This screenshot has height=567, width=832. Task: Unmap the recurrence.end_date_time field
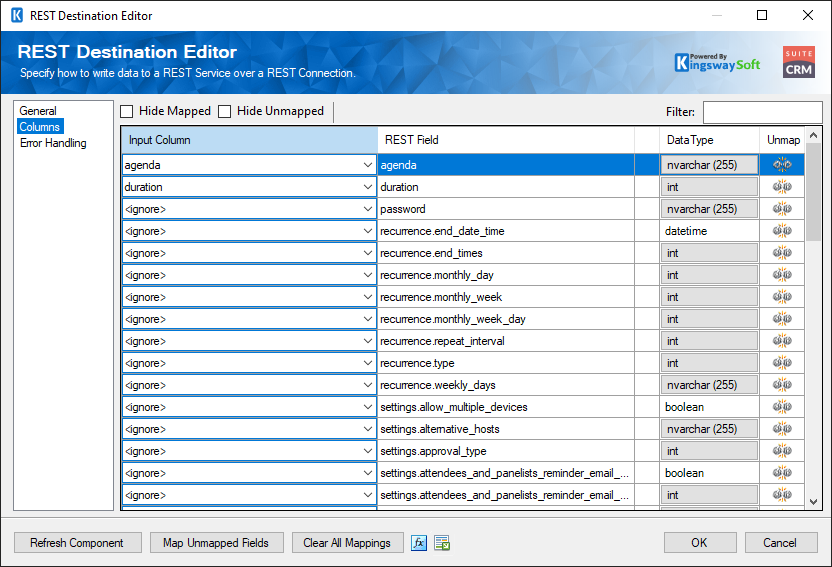click(782, 231)
